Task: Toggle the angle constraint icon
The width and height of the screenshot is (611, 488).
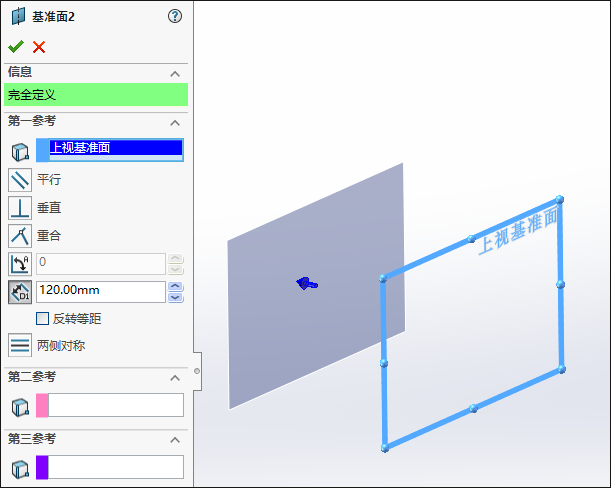Action: (20, 264)
